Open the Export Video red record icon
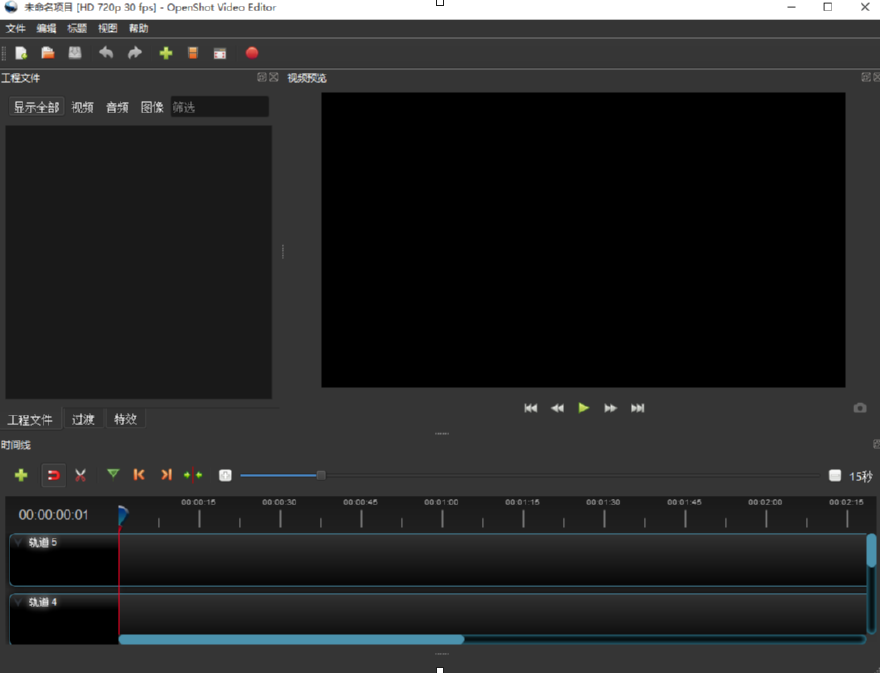The width and height of the screenshot is (880, 673). [x=252, y=53]
